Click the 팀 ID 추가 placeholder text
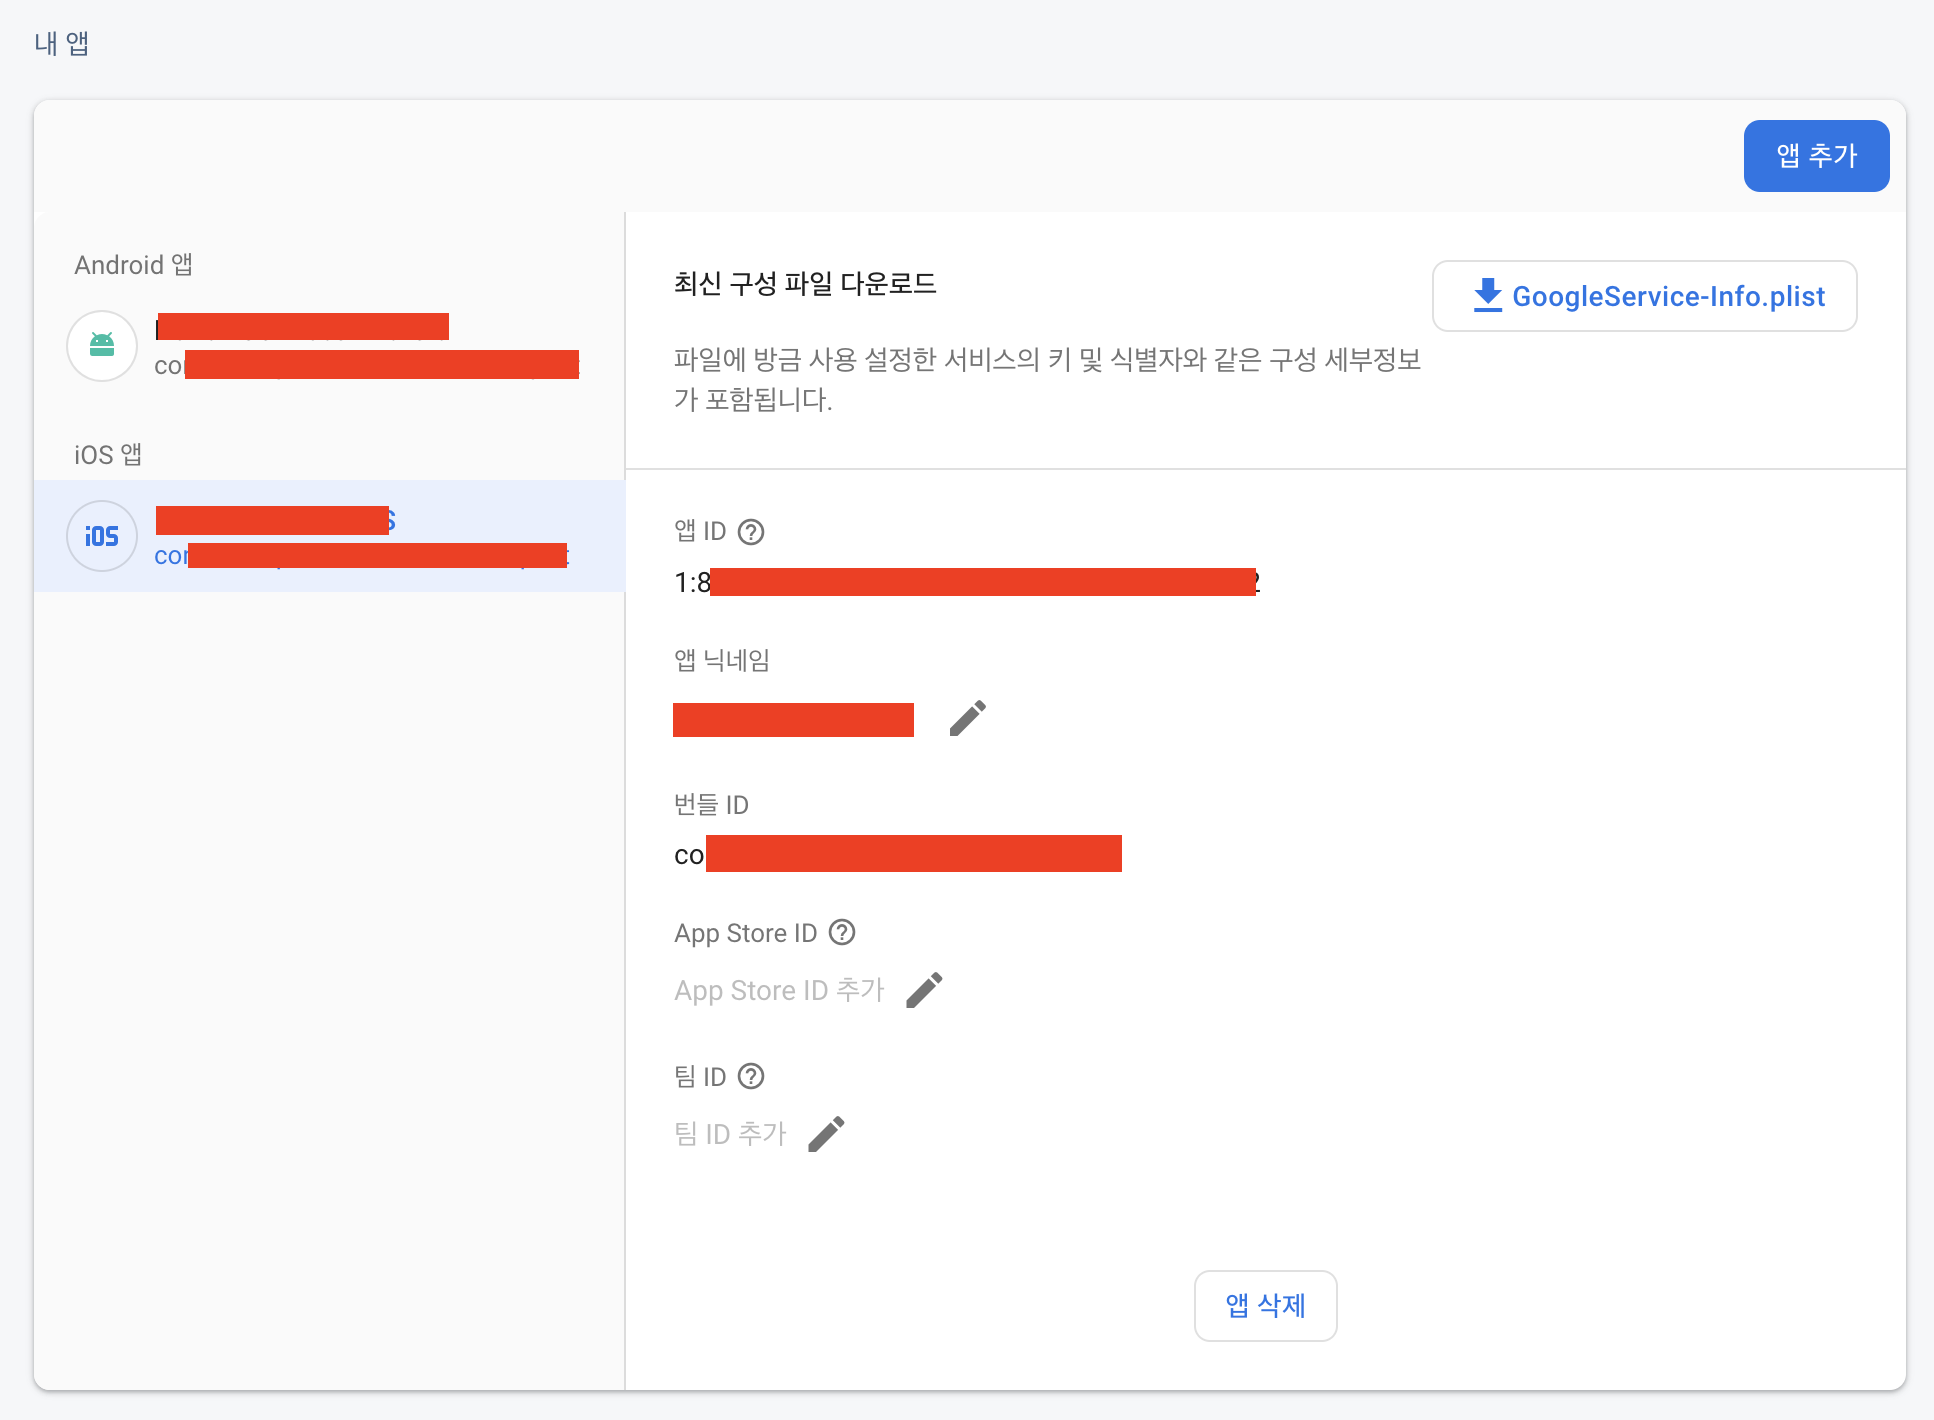Screen dimensions: 1934x1420 coord(731,1134)
